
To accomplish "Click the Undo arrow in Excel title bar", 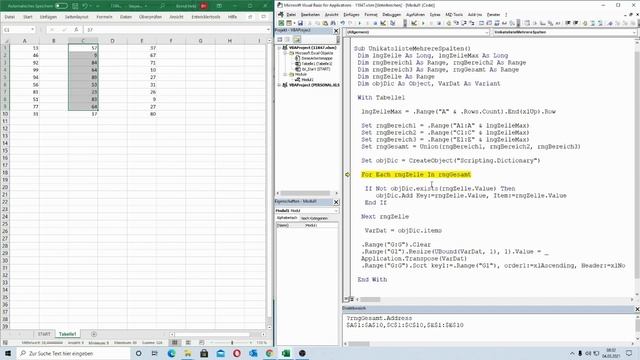I will pos(85,6).
